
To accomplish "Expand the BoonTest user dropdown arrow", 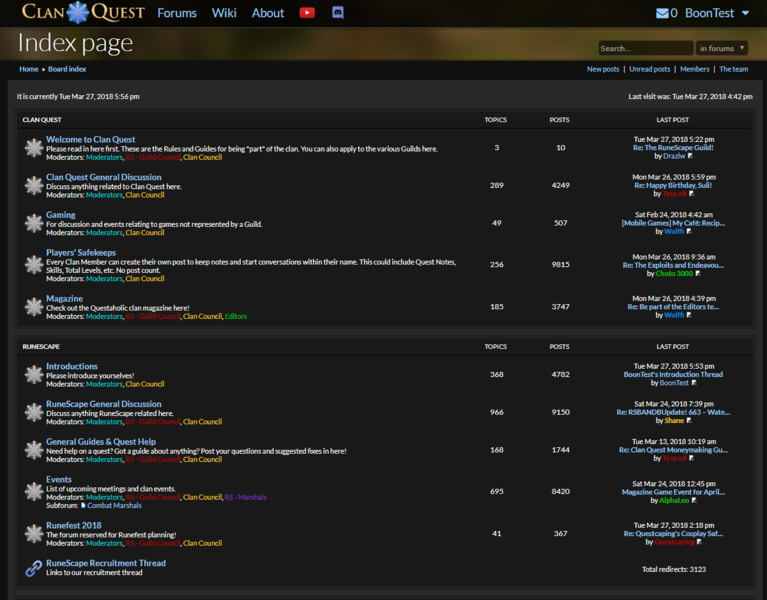I will click(x=745, y=13).
